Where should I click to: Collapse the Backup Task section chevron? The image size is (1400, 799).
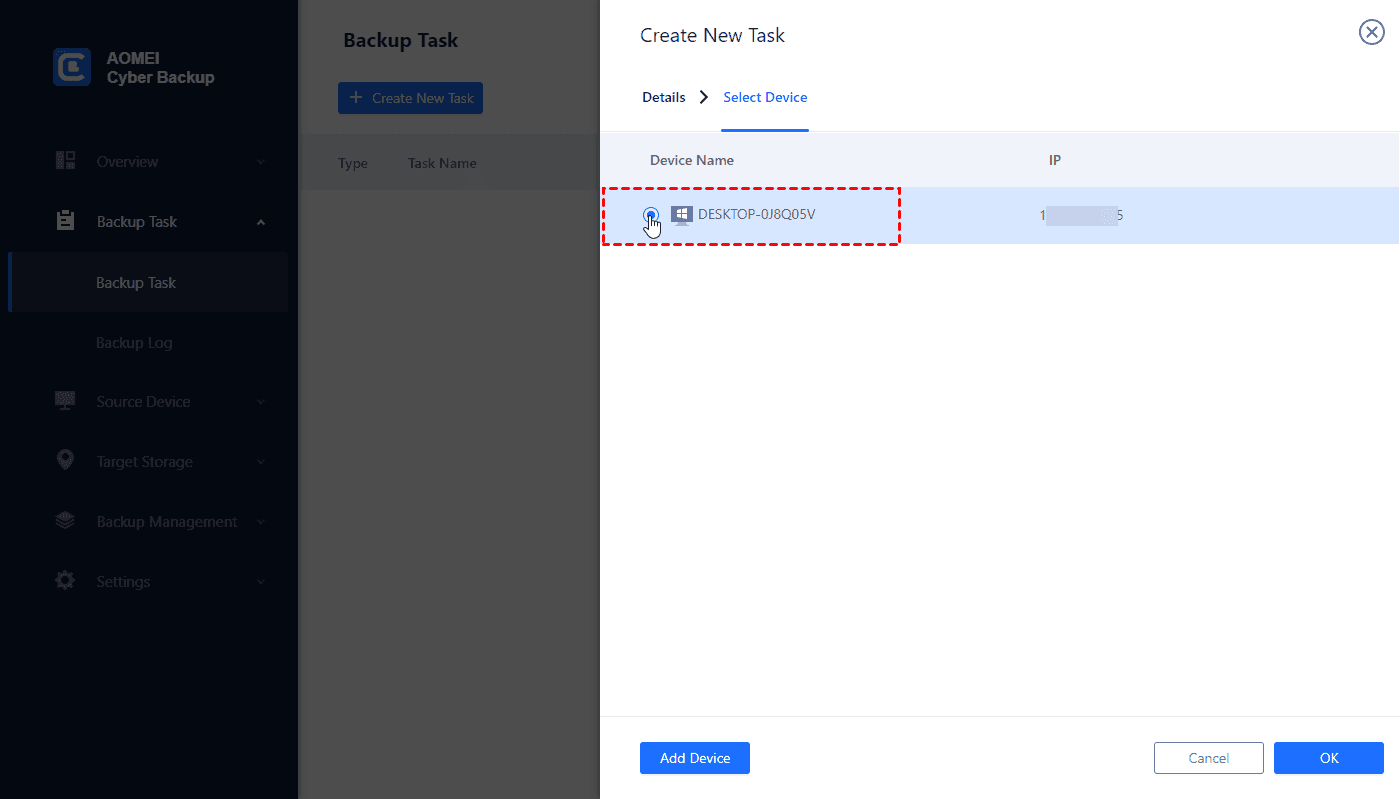[261, 222]
